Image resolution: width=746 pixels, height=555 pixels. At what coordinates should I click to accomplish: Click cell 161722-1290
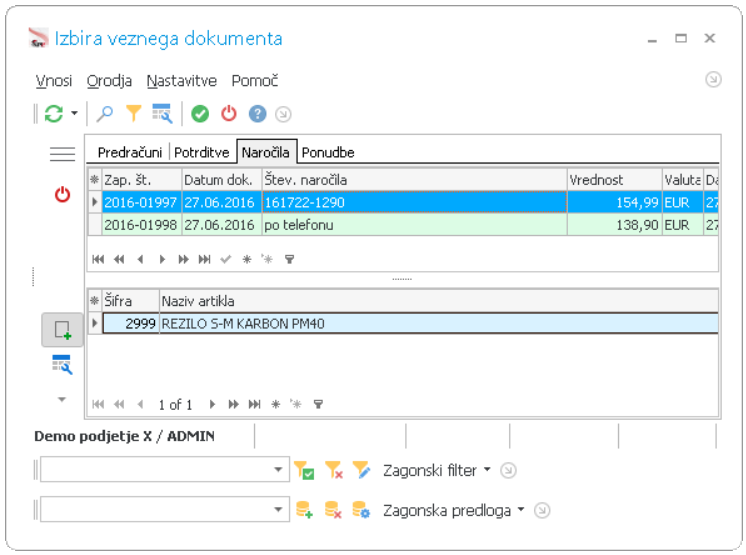(x=414, y=203)
